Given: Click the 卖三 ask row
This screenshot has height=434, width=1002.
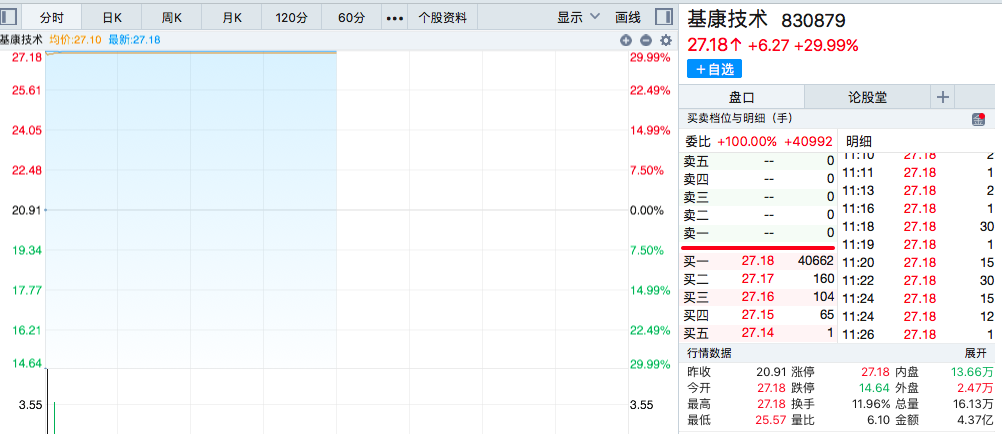Looking at the screenshot, I should (759, 198).
